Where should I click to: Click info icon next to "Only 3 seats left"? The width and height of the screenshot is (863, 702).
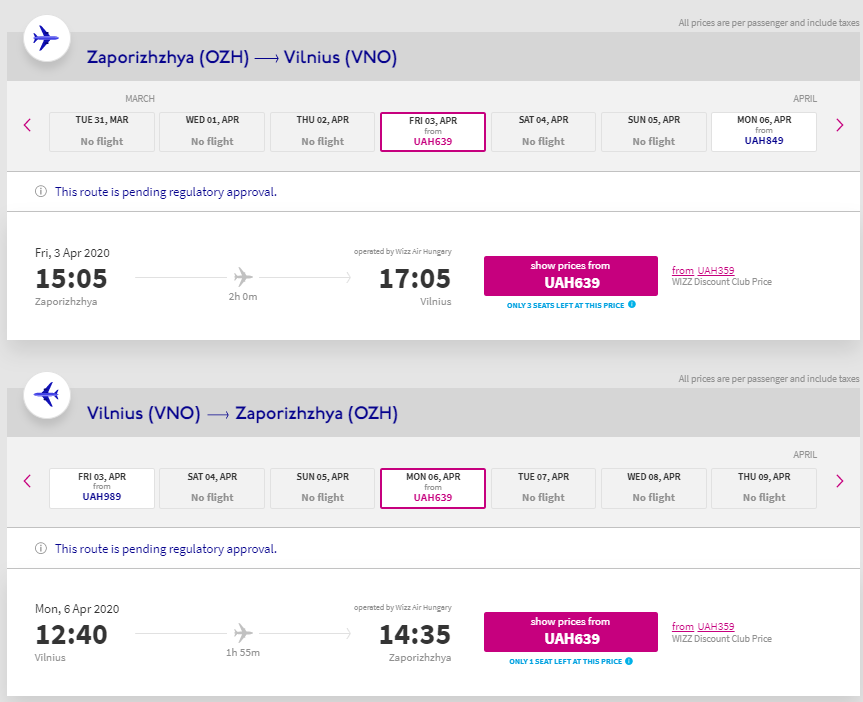tap(632, 304)
